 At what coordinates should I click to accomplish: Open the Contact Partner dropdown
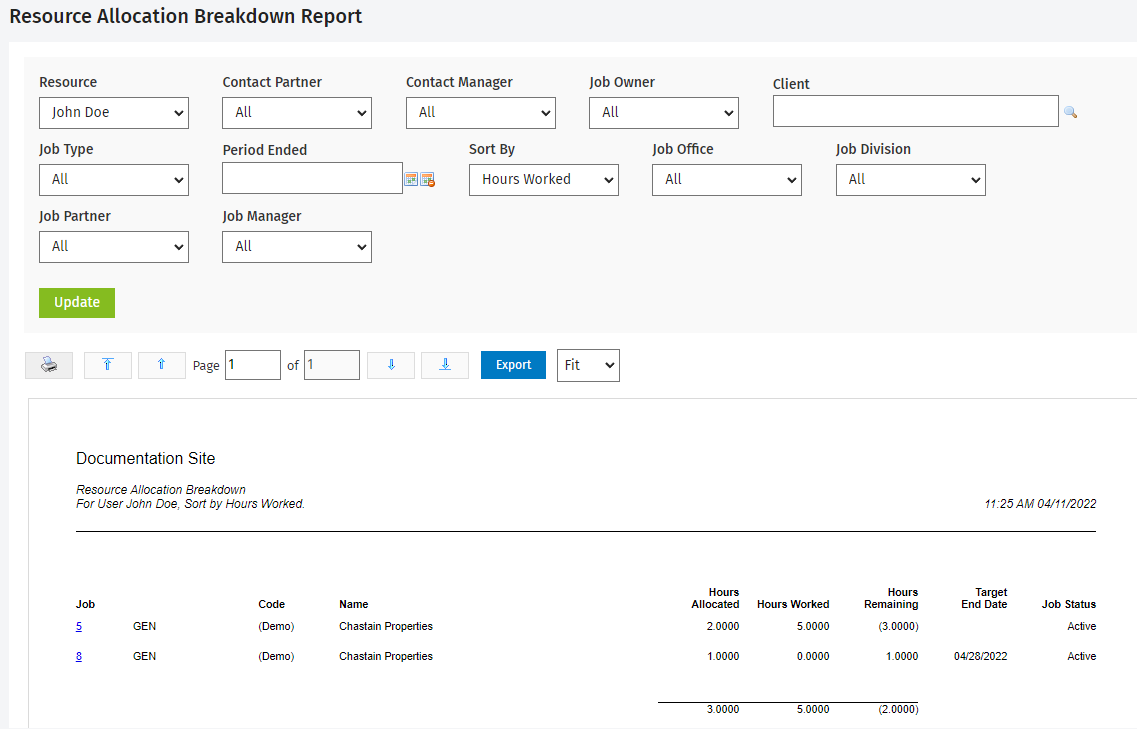coord(297,112)
